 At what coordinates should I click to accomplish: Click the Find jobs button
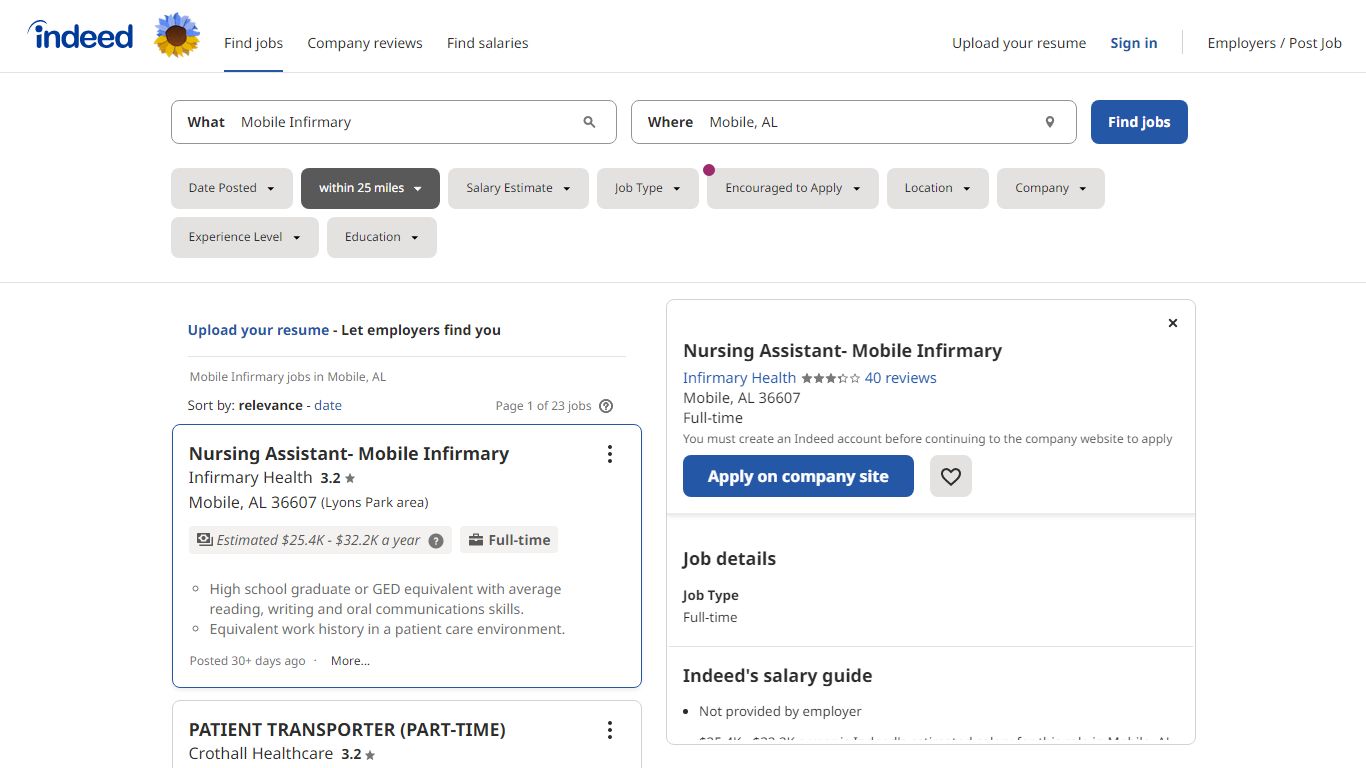click(x=1139, y=122)
